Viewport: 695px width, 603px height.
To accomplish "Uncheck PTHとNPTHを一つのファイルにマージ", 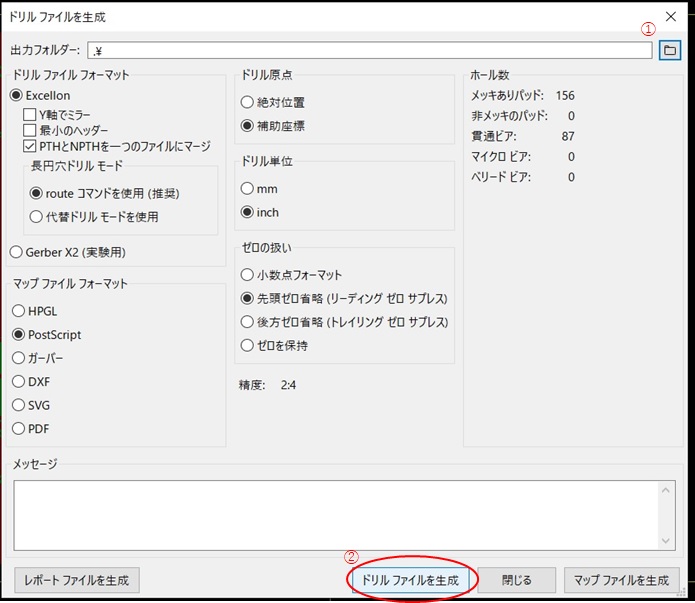I will pyautogui.click(x=30, y=146).
